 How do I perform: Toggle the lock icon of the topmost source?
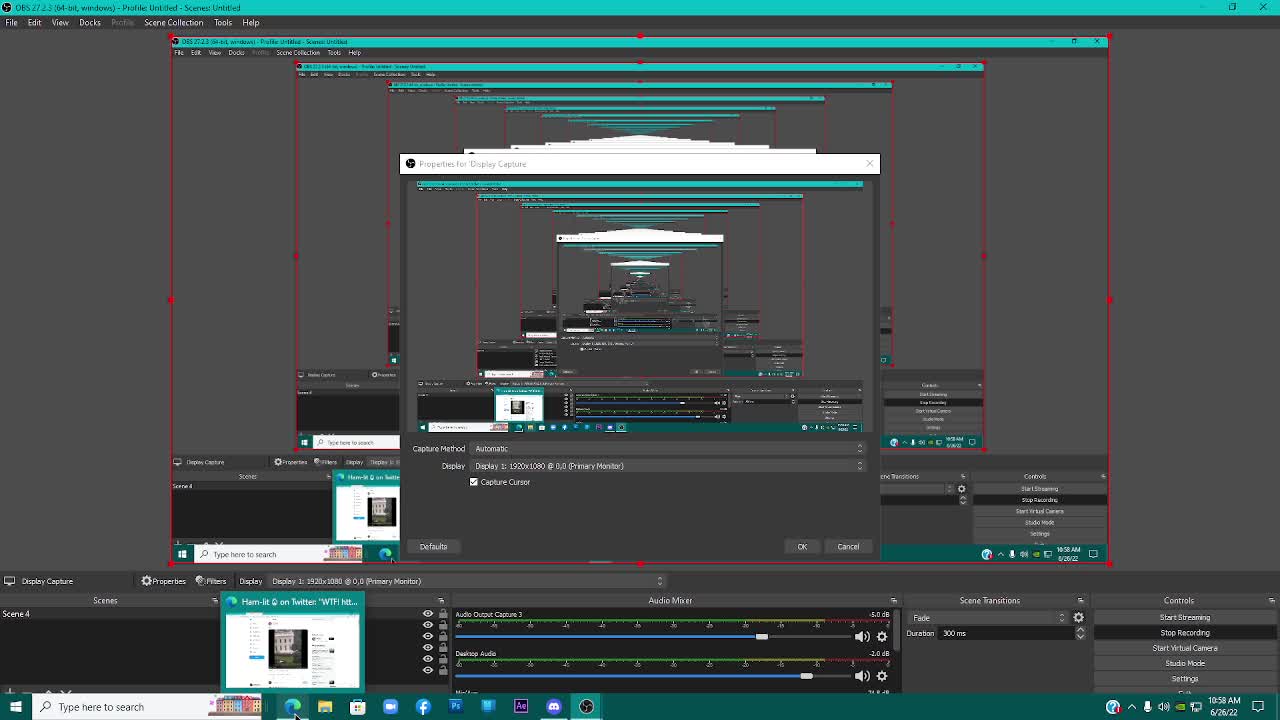[443, 614]
